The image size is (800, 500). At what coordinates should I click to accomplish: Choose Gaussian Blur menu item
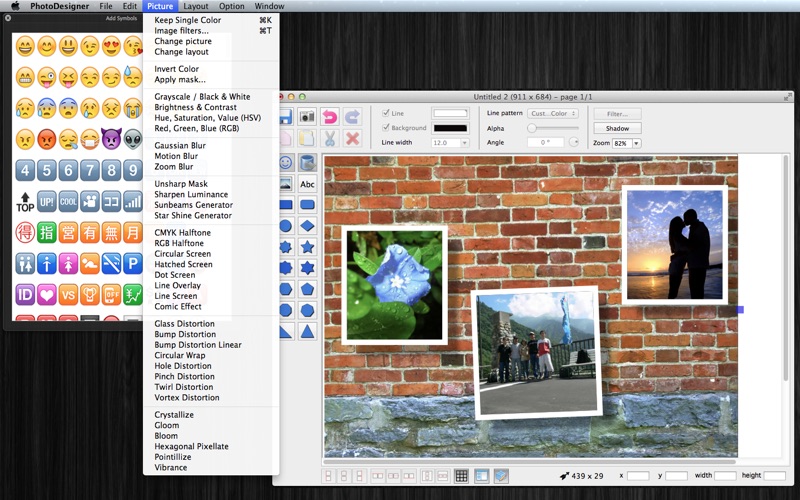tap(211, 145)
